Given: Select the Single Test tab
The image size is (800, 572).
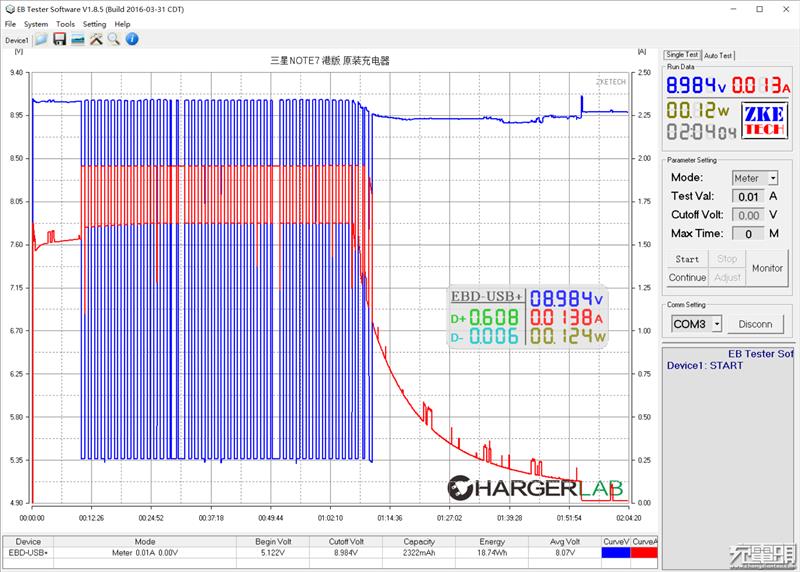Looking at the screenshot, I should 682,54.
